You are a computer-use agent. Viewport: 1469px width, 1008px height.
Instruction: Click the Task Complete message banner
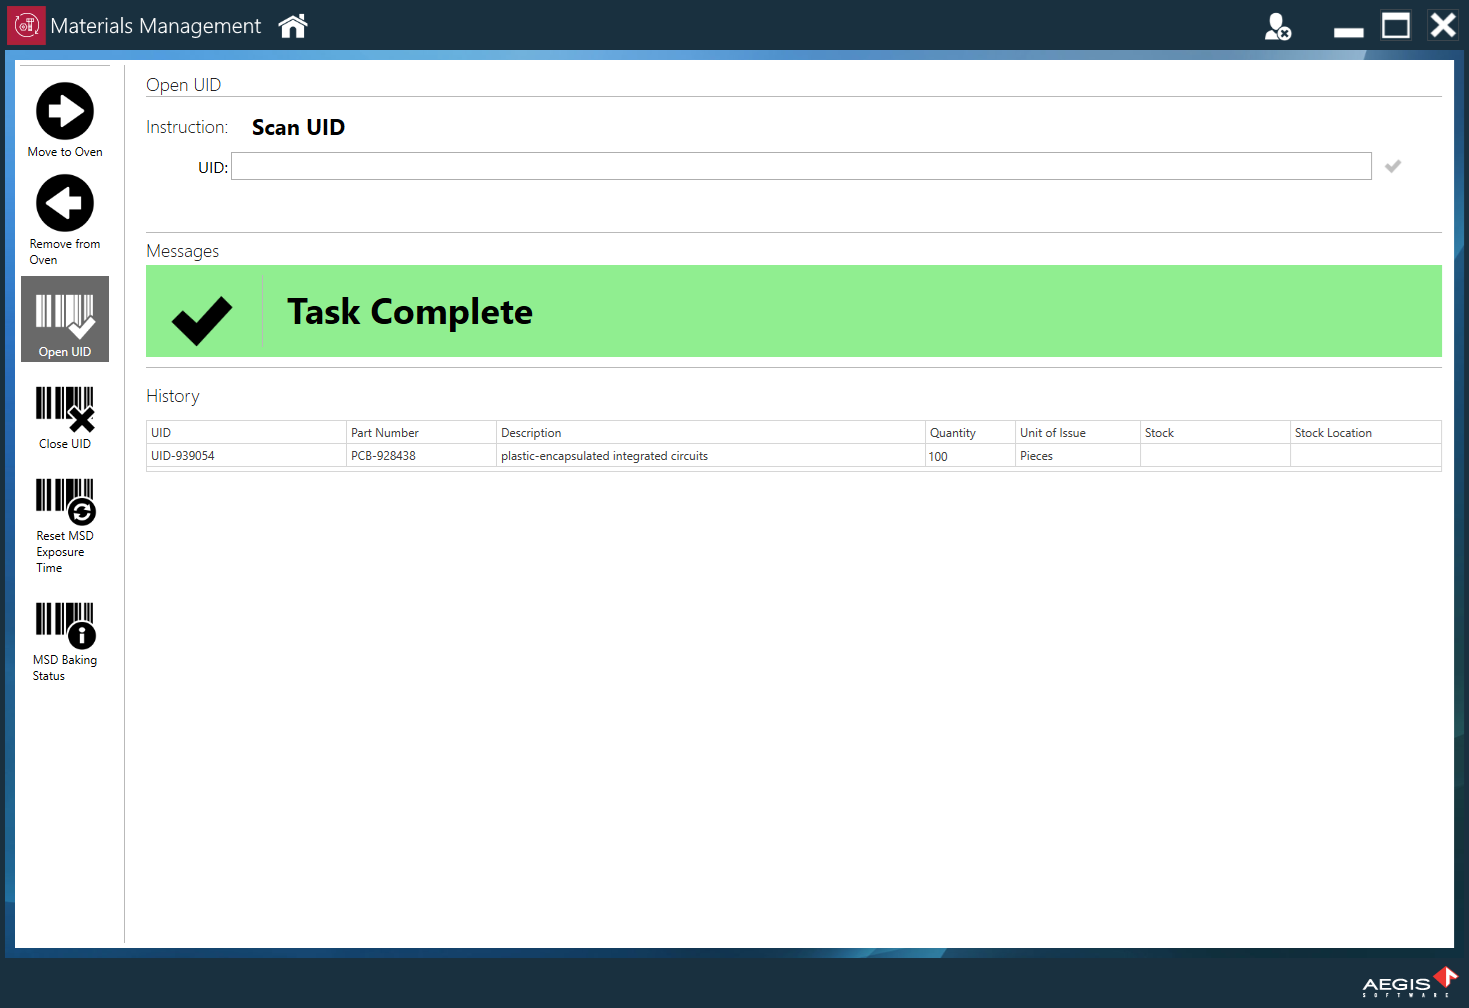tap(793, 311)
